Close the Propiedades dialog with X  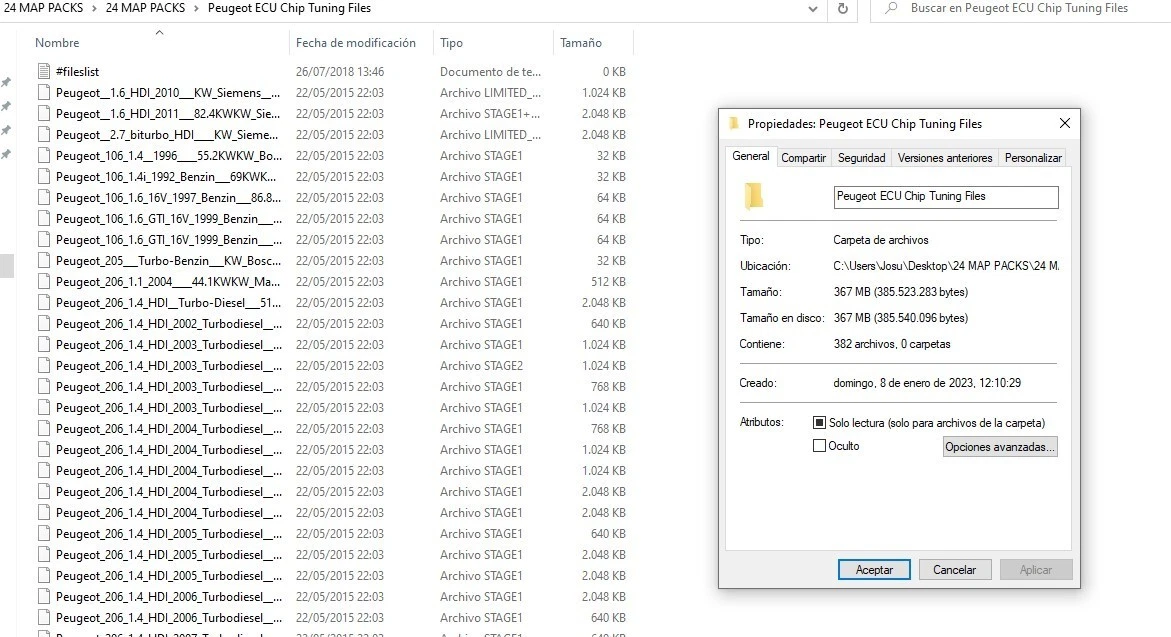tap(1064, 123)
